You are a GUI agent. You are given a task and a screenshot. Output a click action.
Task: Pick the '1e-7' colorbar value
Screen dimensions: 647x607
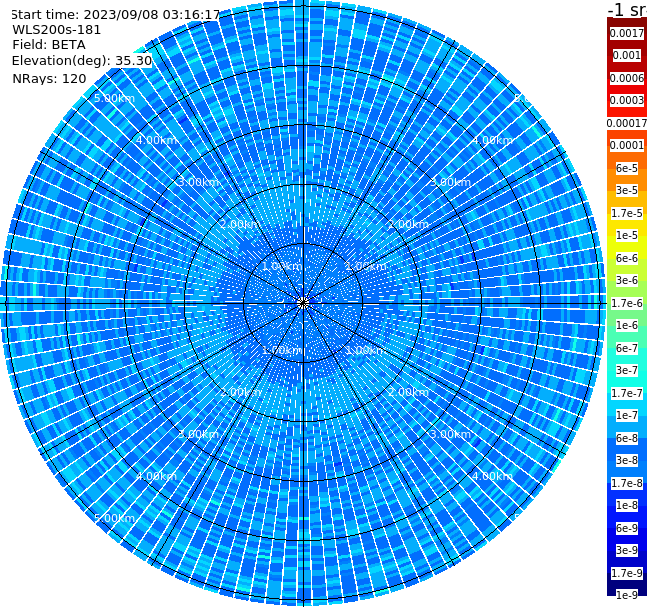pos(627,416)
